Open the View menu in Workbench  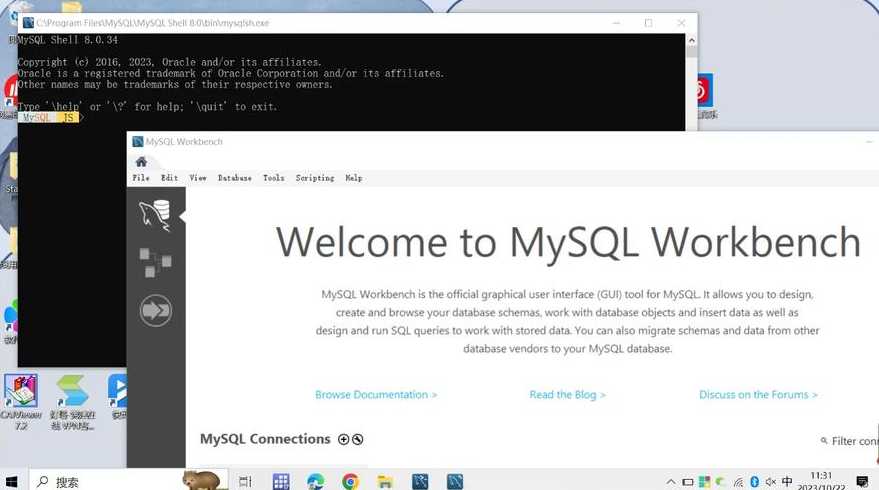click(198, 178)
